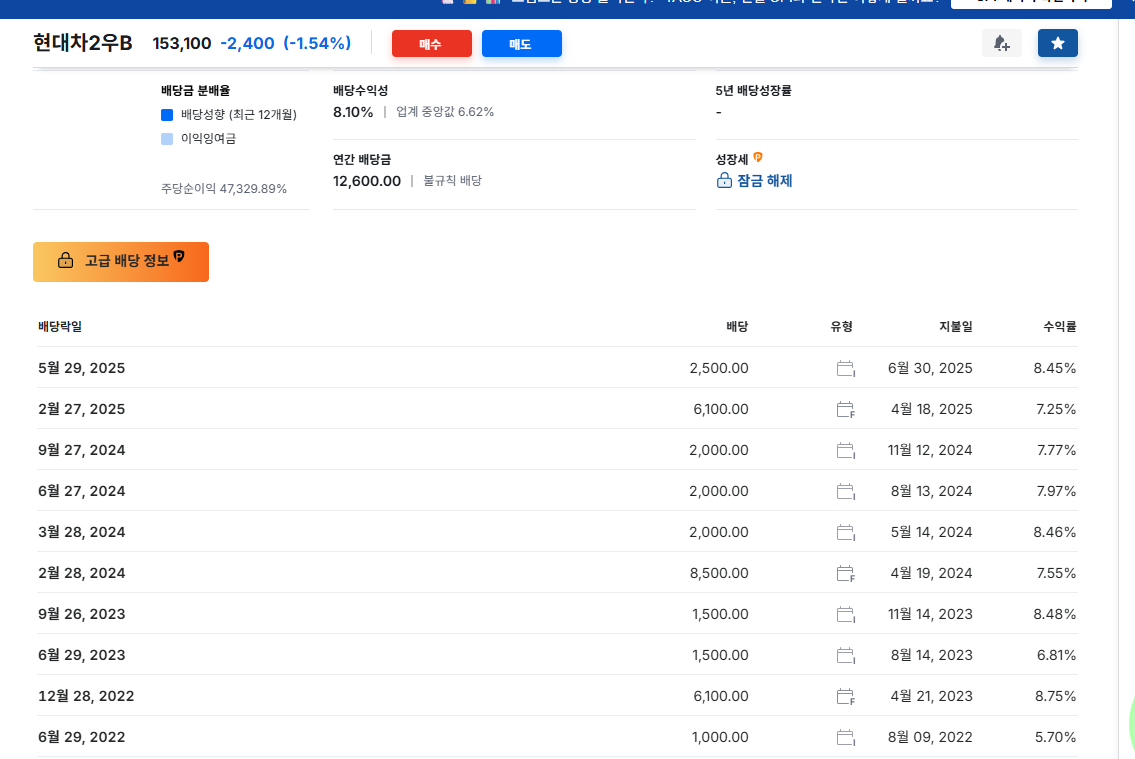Viewport: 1135px width, 759px height.
Task: Click the 잠금 해제 unlock link
Action: (x=754, y=181)
